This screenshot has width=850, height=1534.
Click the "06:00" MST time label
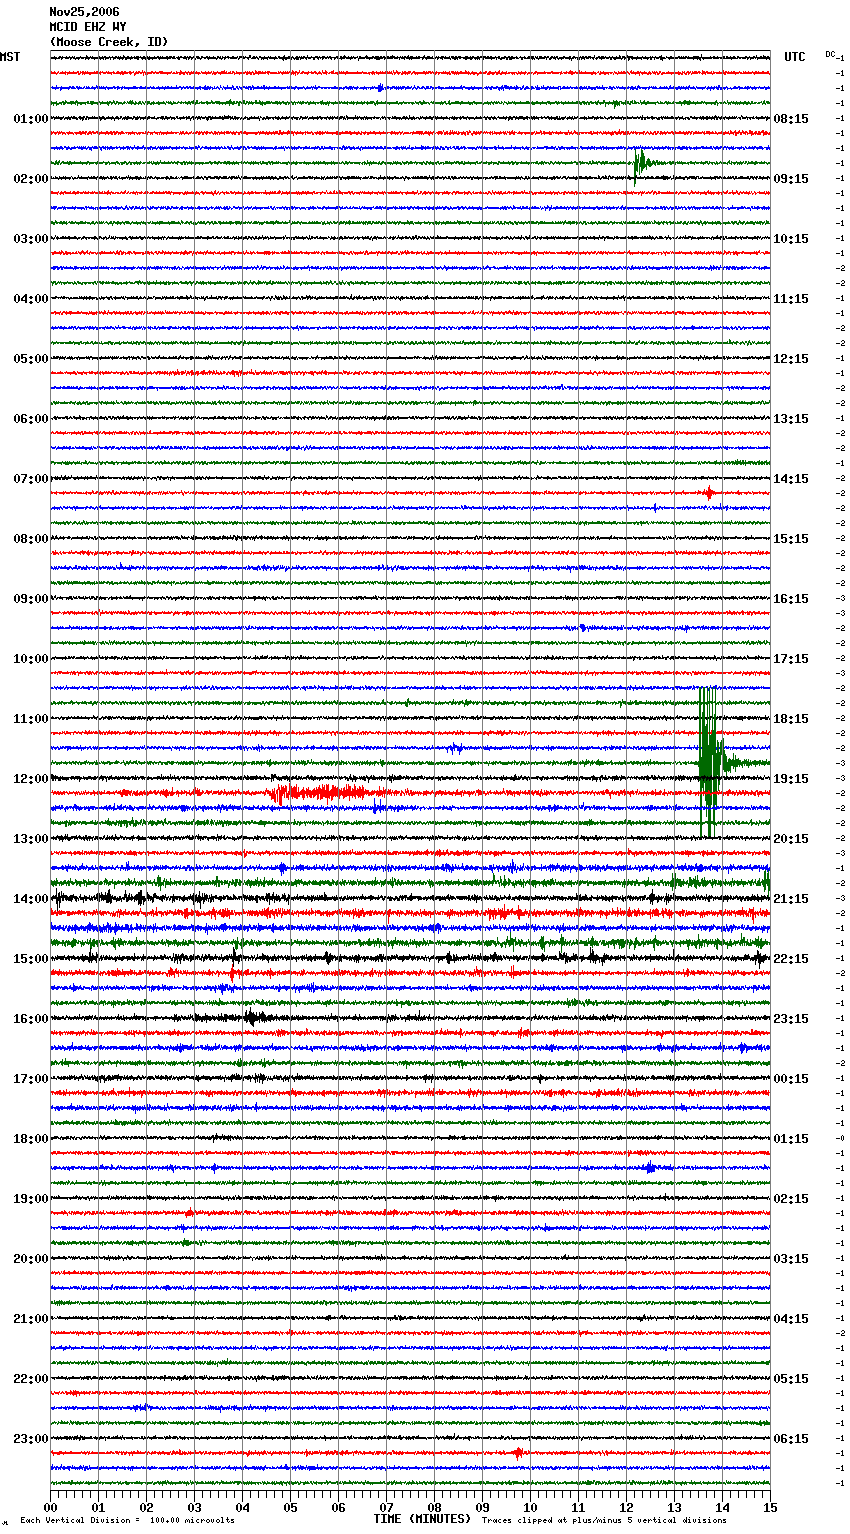30,419
